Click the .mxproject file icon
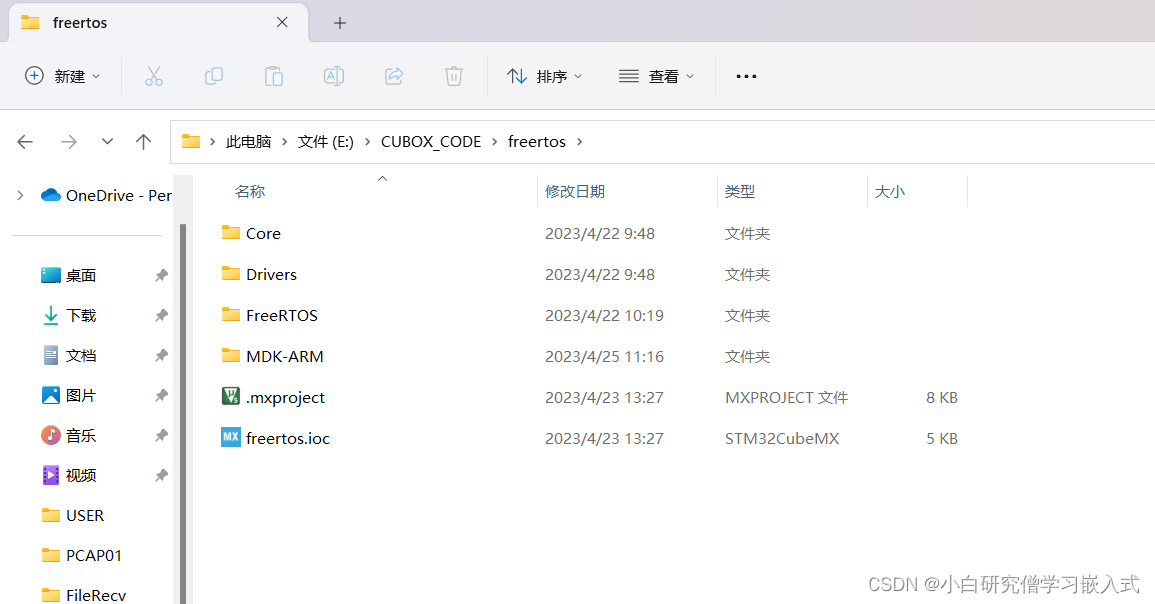 pos(231,396)
